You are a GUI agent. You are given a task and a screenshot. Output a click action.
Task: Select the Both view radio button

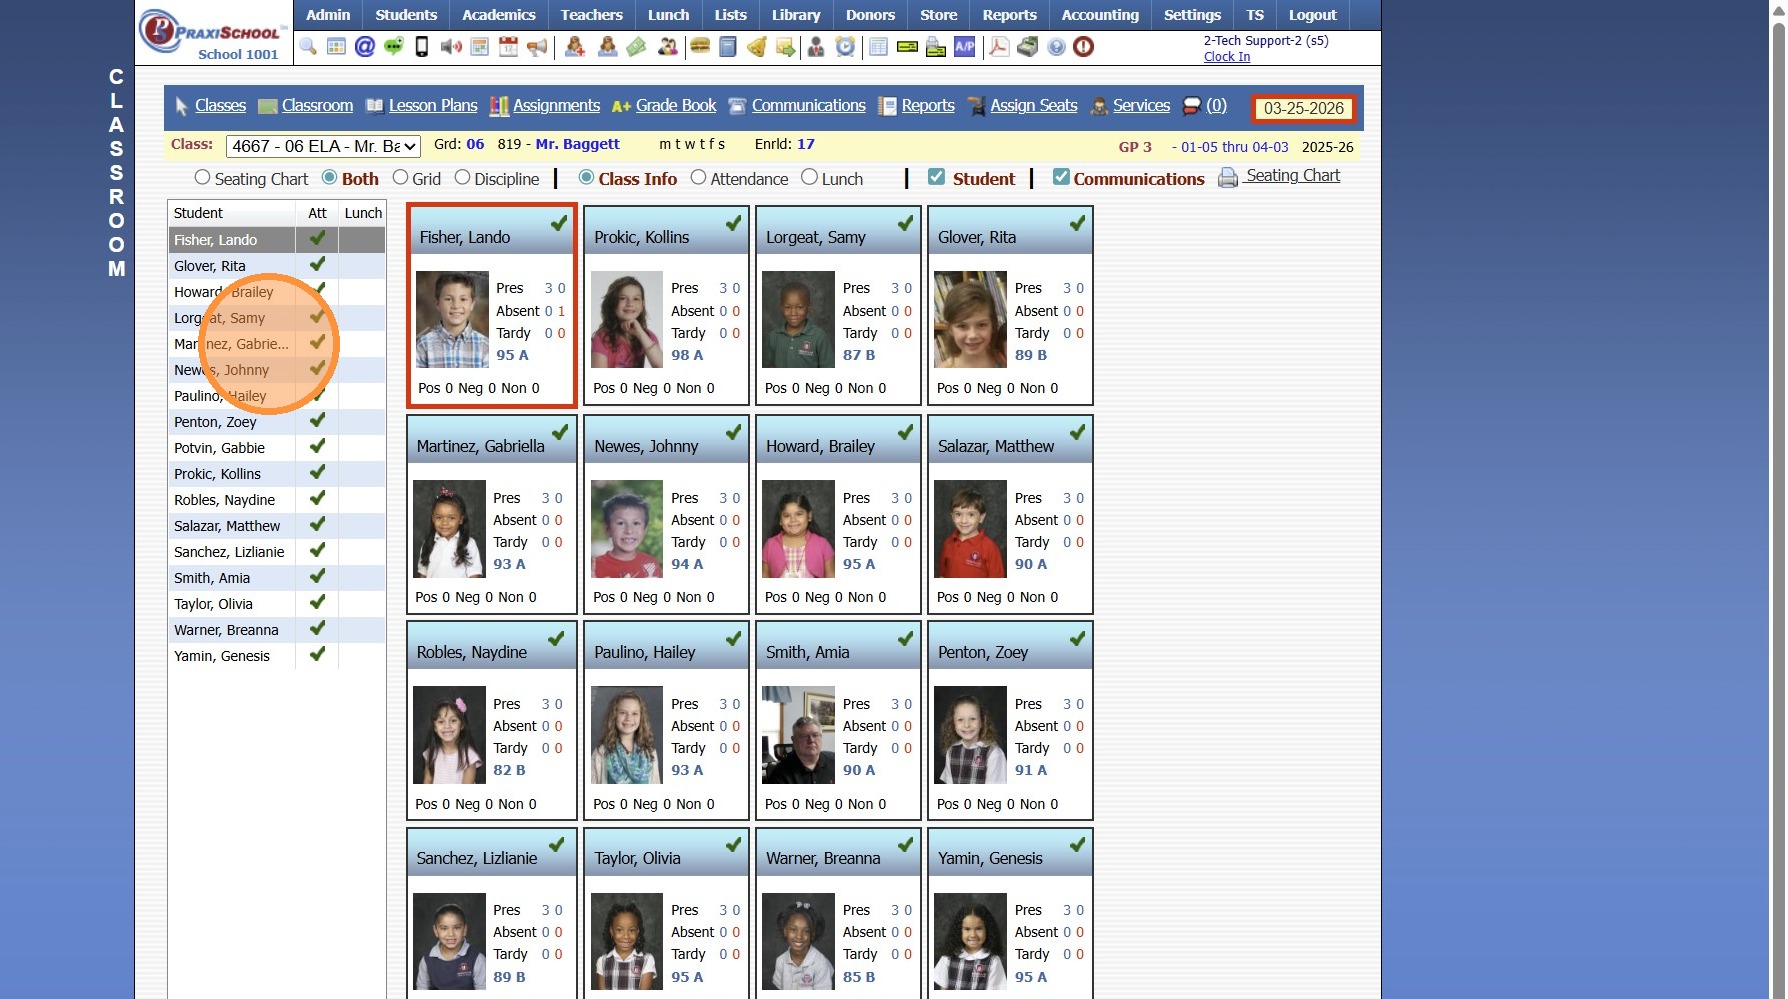pyautogui.click(x=330, y=178)
